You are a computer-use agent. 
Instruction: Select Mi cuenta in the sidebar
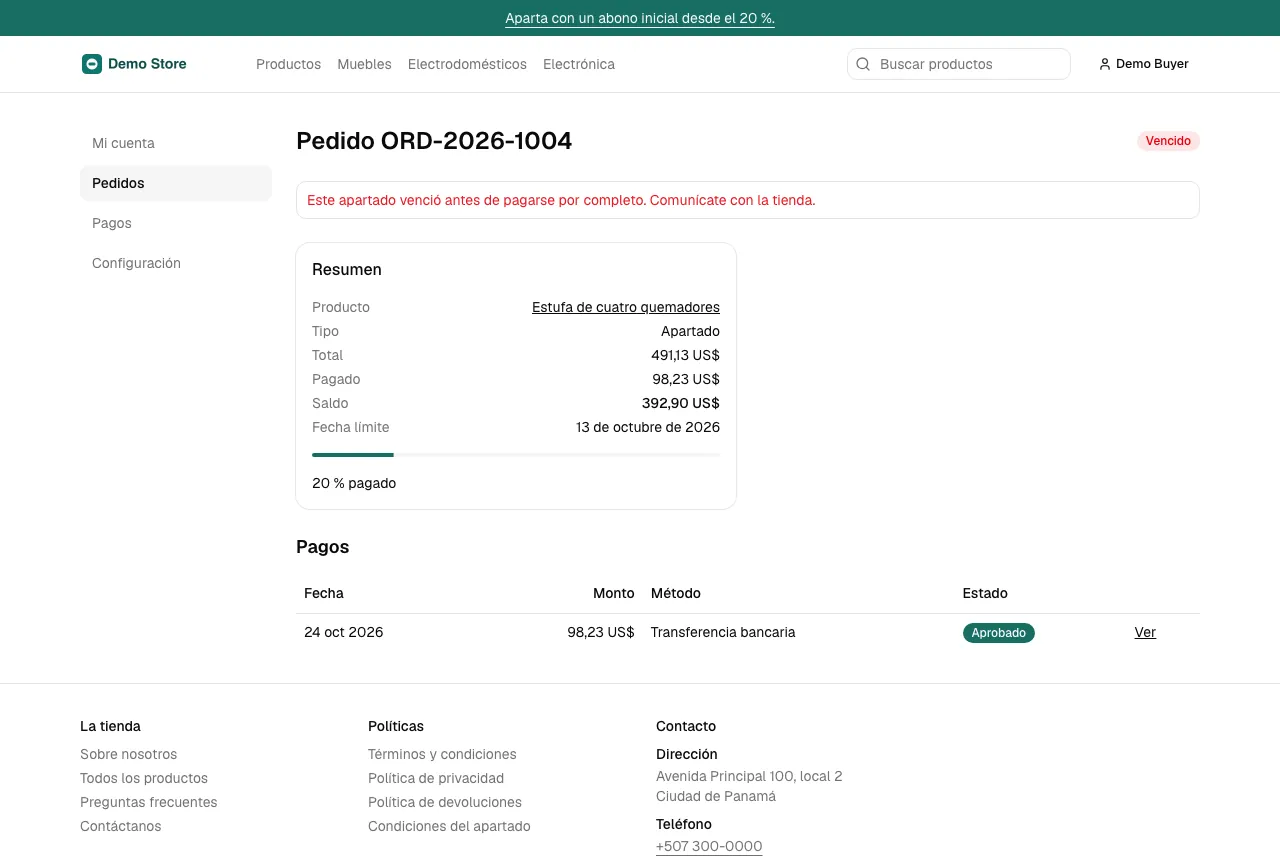(x=176, y=143)
